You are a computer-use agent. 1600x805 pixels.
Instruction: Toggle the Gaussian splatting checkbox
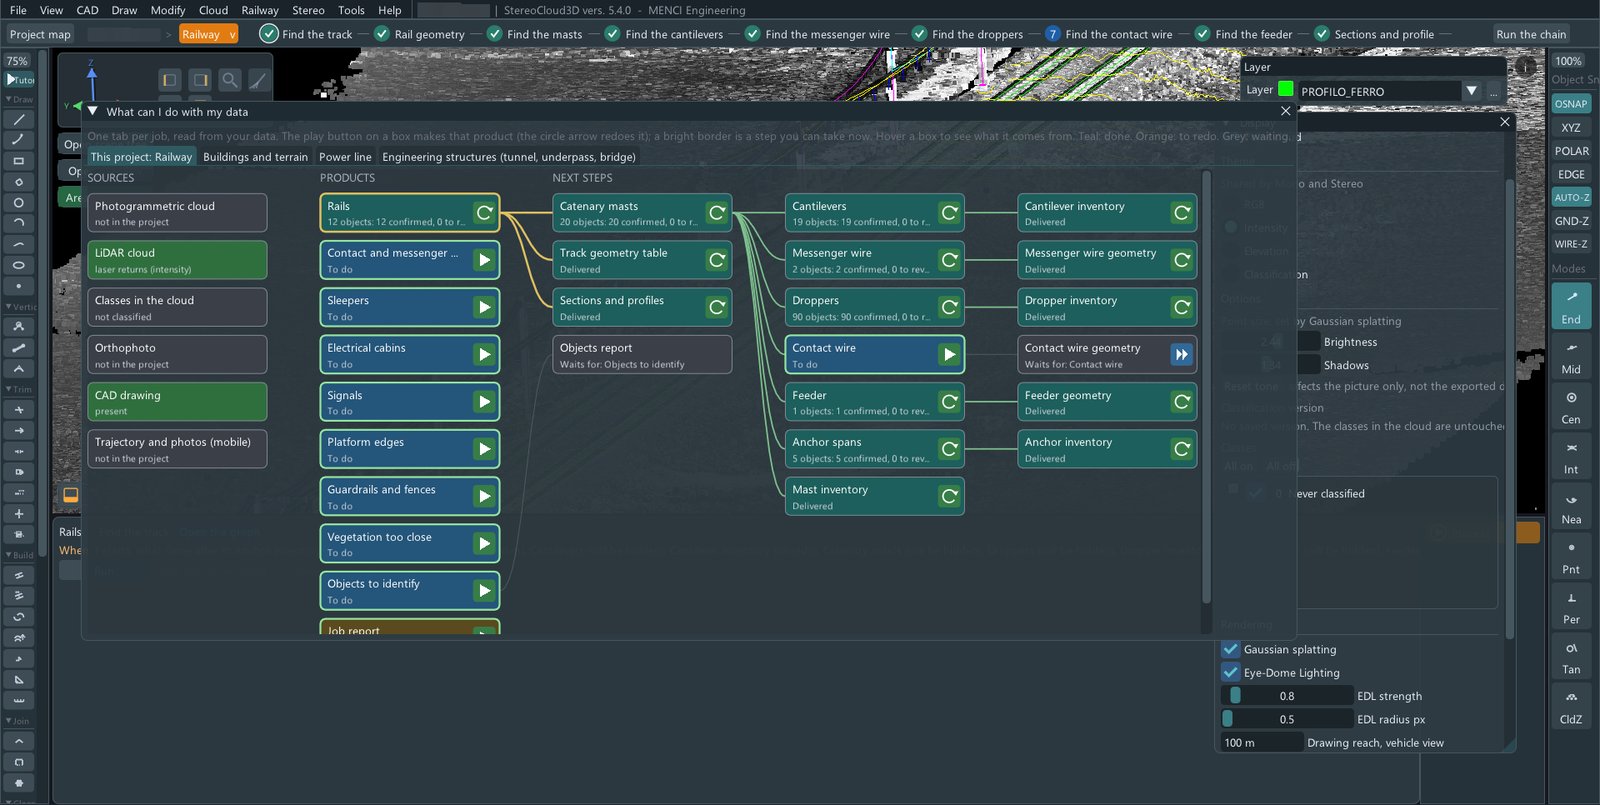(x=1231, y=649)
